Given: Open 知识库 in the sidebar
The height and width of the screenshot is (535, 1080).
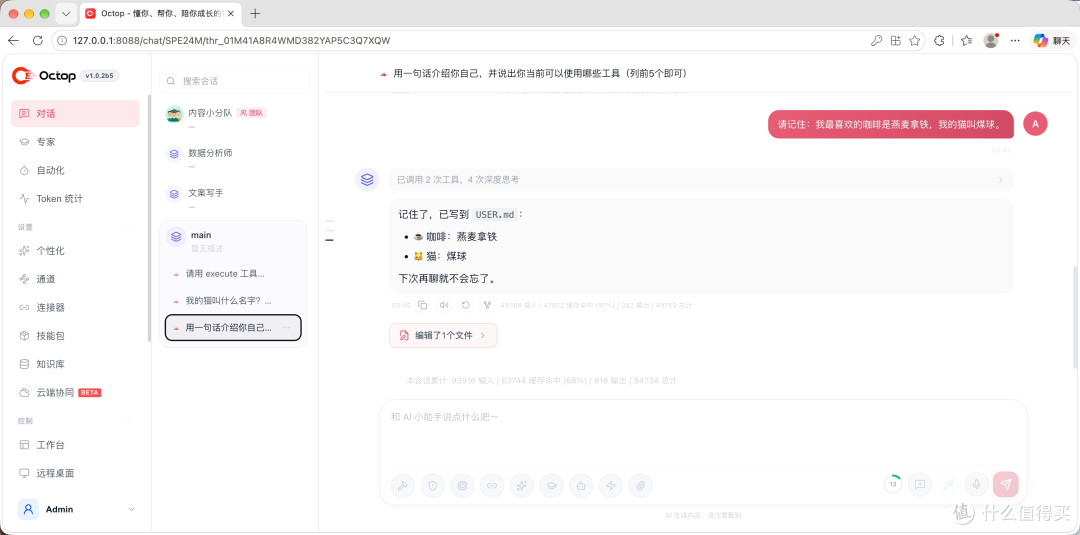Looking at the screenshot, I should (75, 364).
